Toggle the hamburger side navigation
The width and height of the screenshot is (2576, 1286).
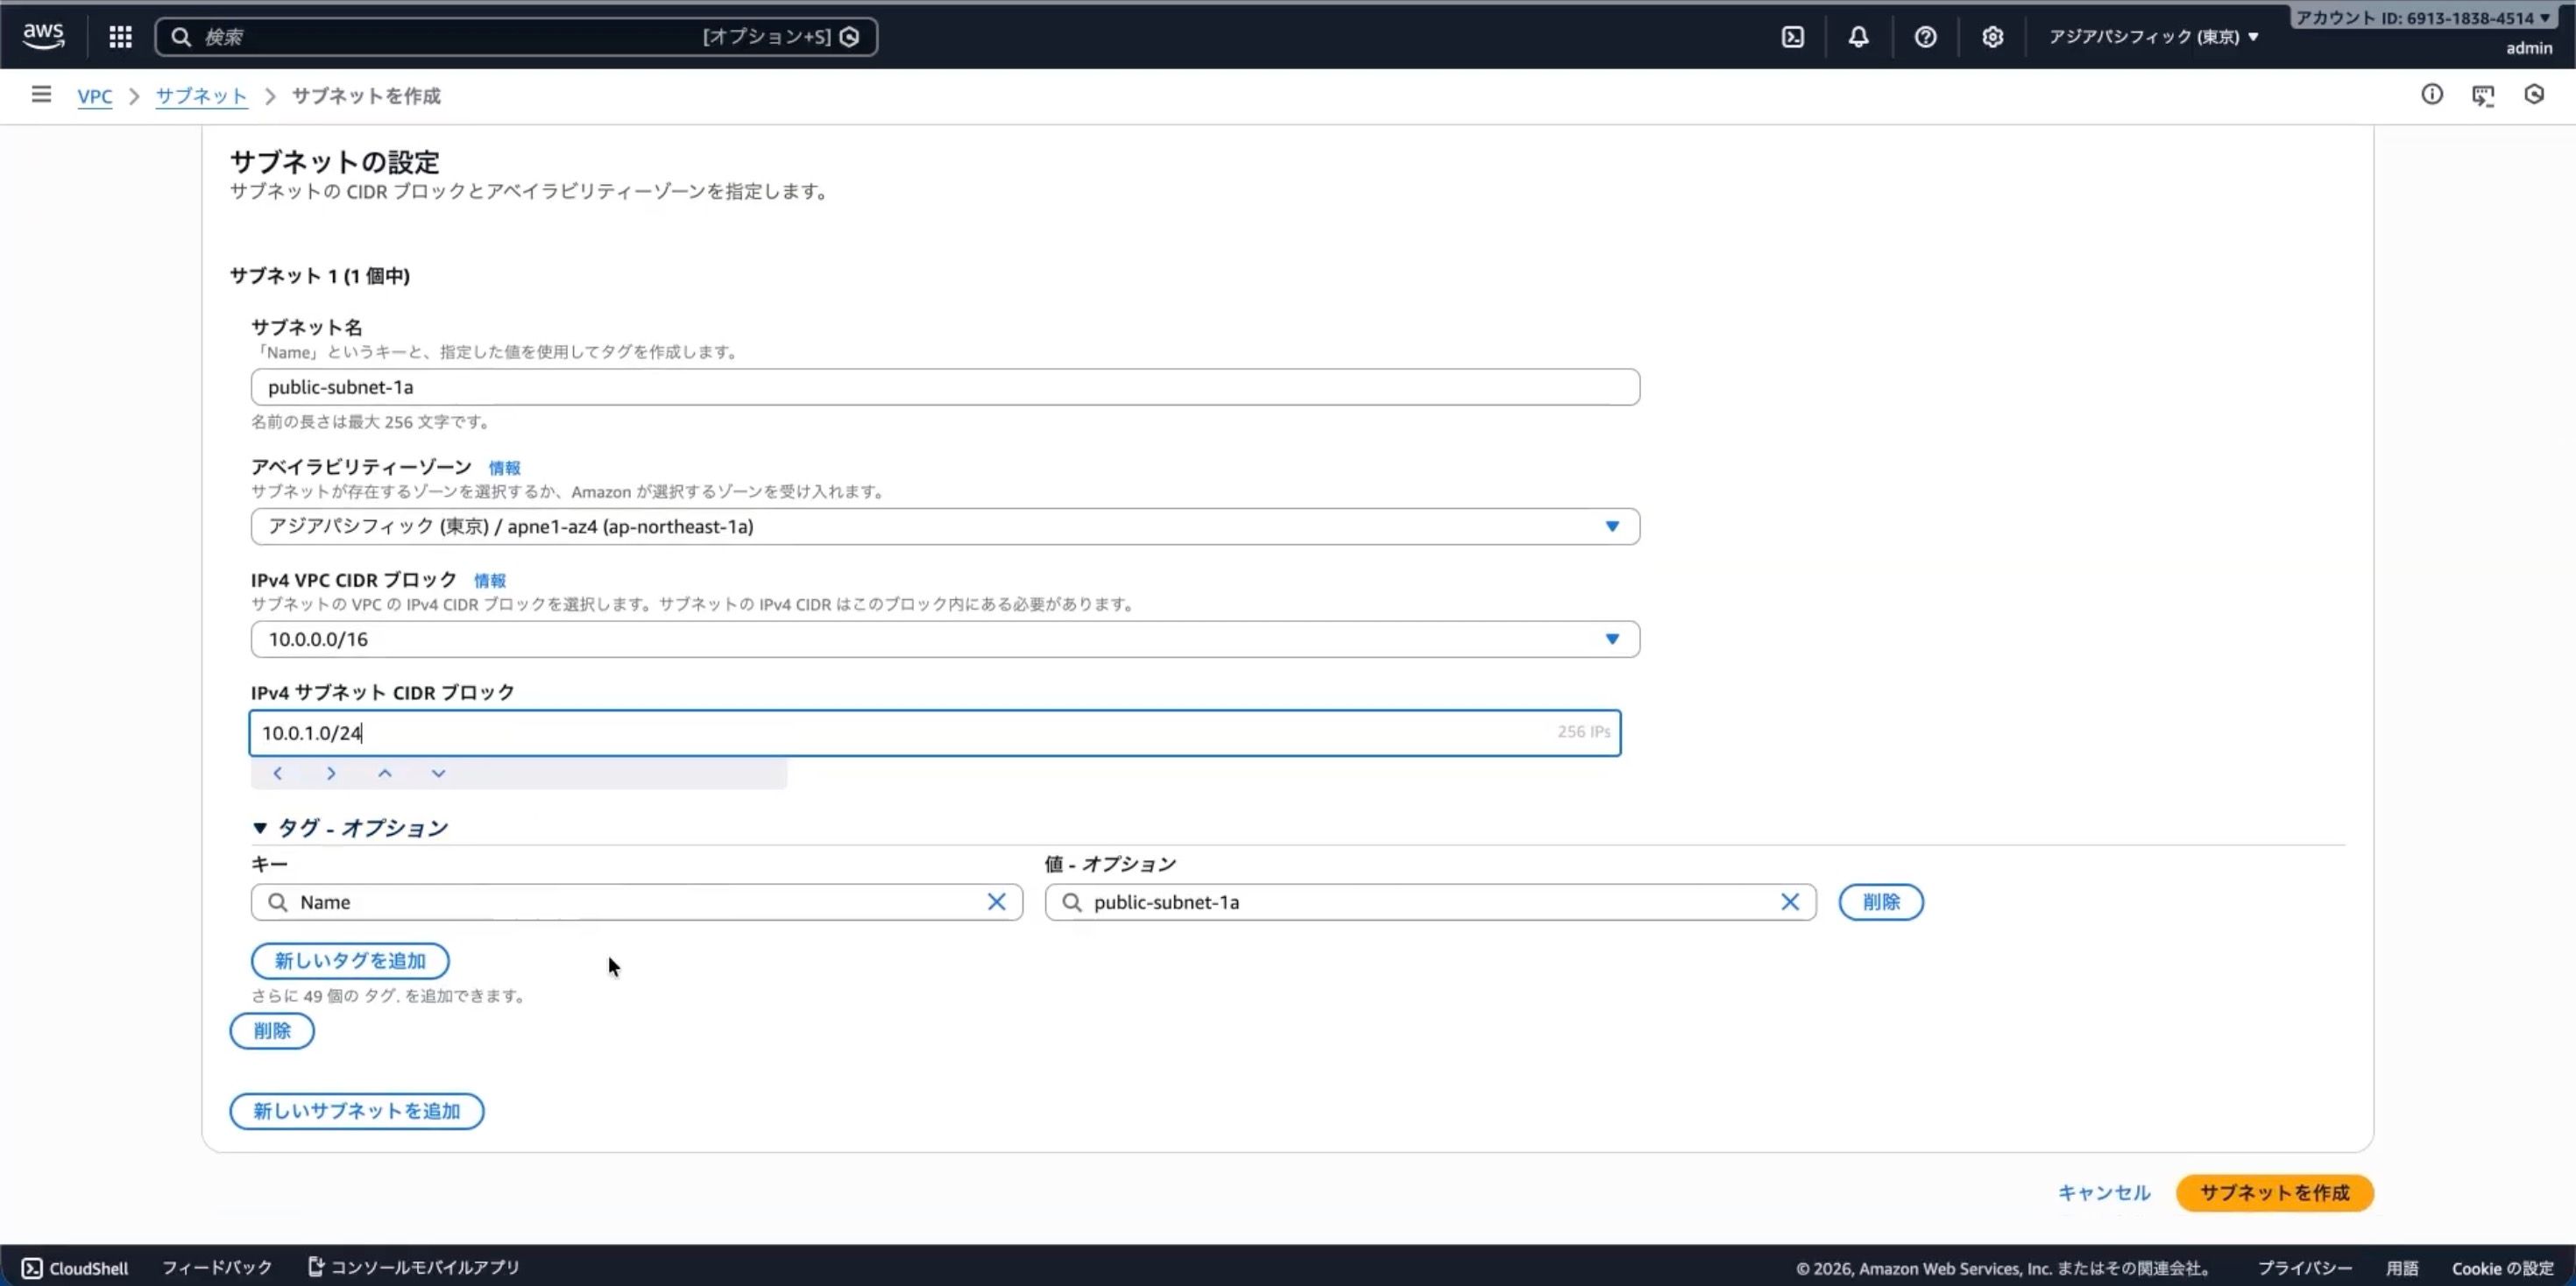[x=41, y=95]
